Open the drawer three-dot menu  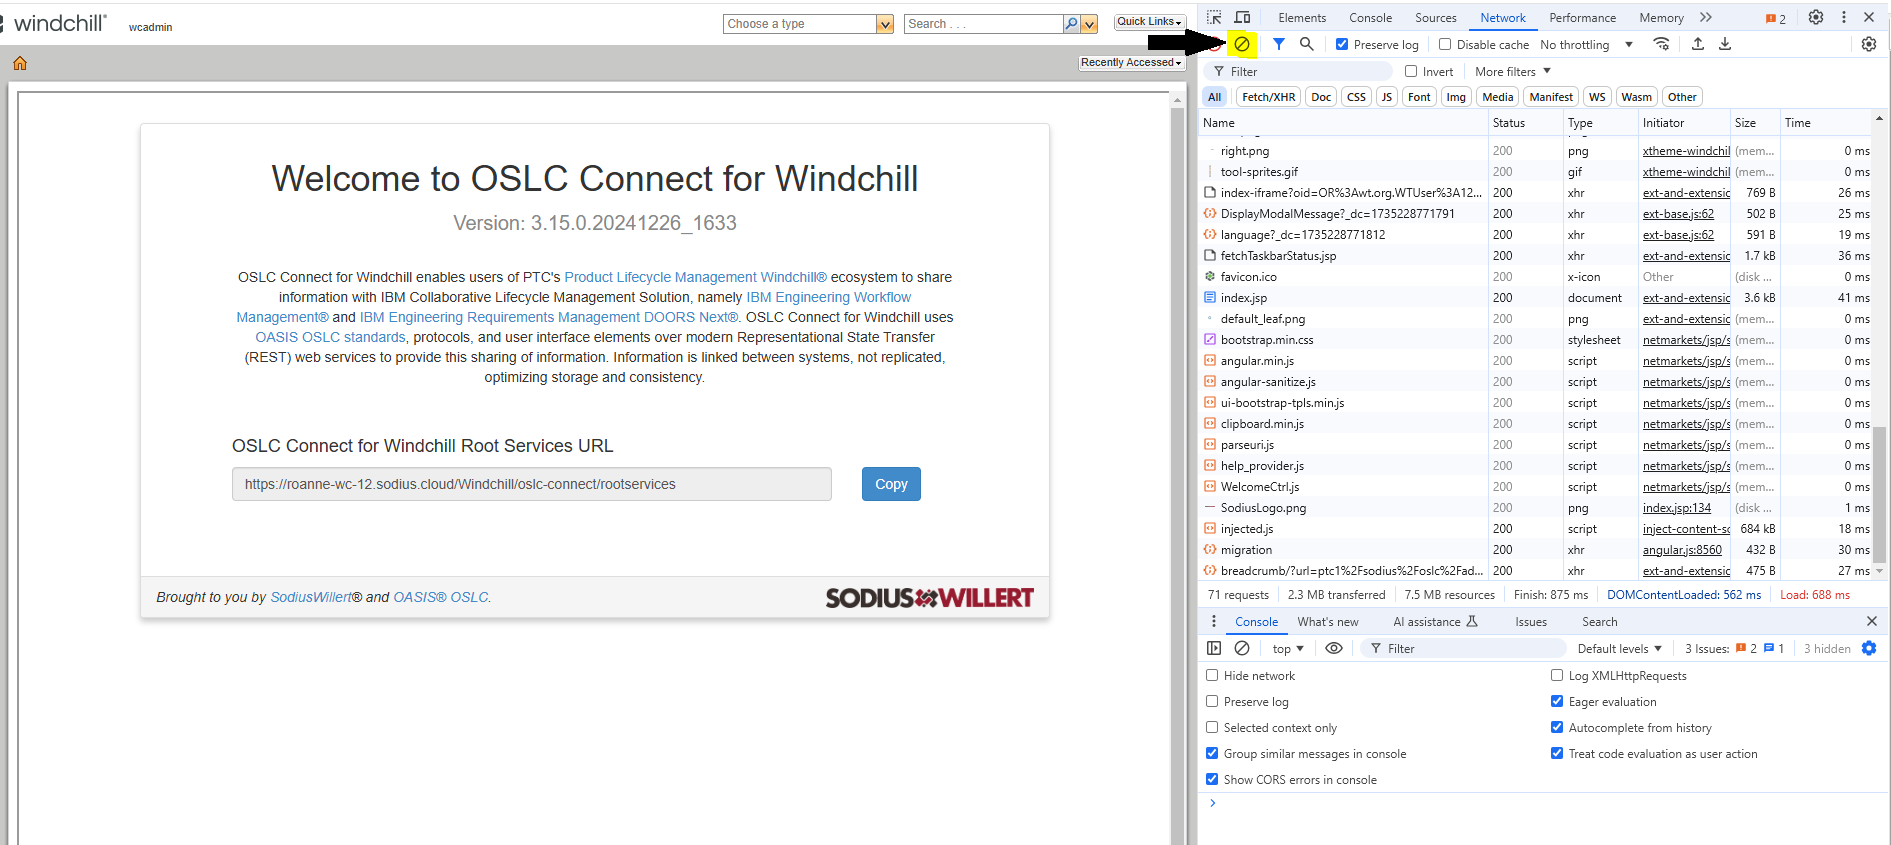(x=1214, y=621)
